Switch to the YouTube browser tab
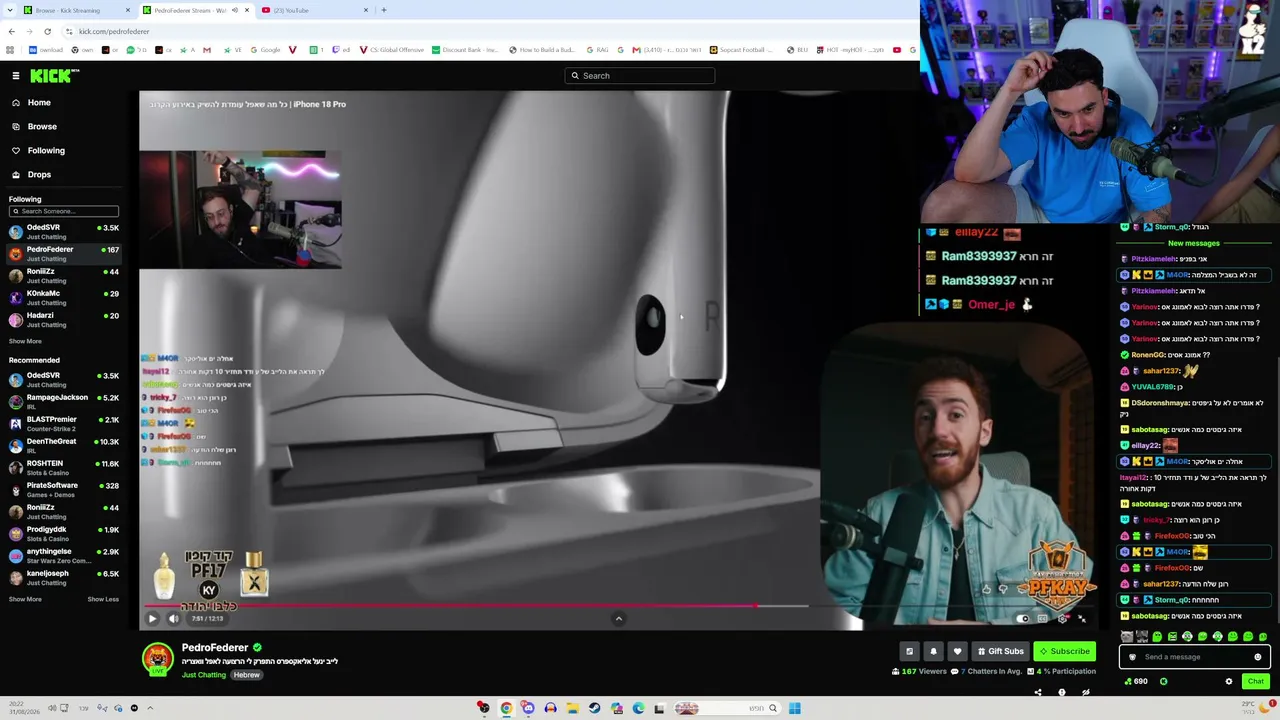This screenshot has width=1280, height=720. [315, 10]
